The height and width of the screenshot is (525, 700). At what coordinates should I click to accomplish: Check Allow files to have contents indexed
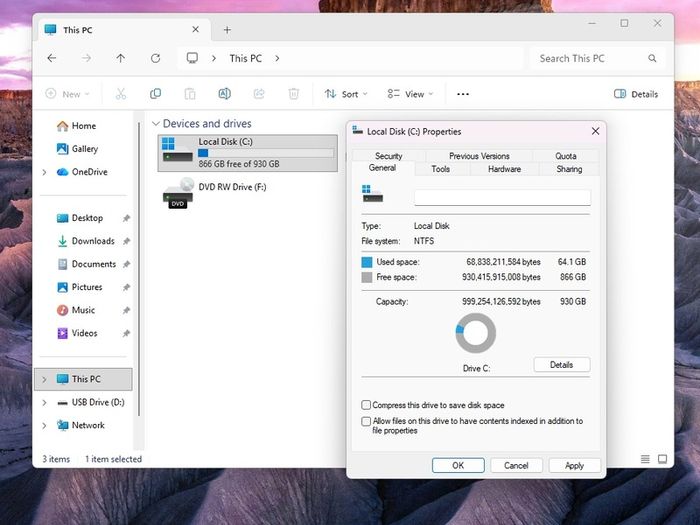pyautogui.click(x=366, y=421)
